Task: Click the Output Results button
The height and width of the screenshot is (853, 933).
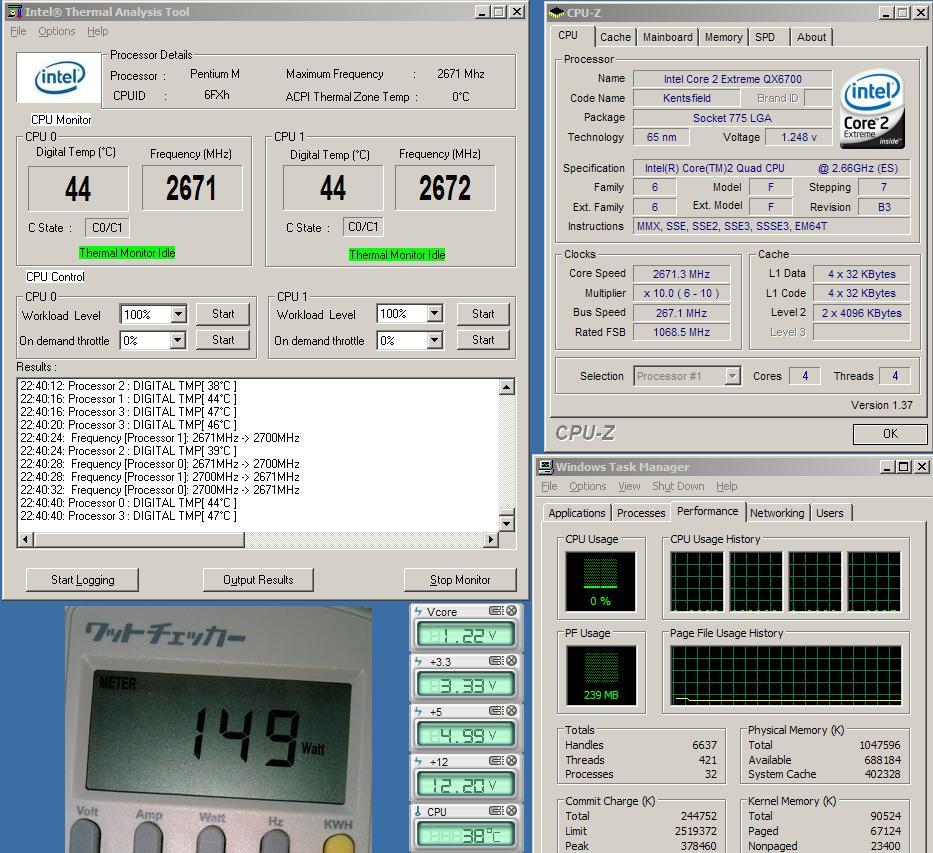Action: point(258,579)
